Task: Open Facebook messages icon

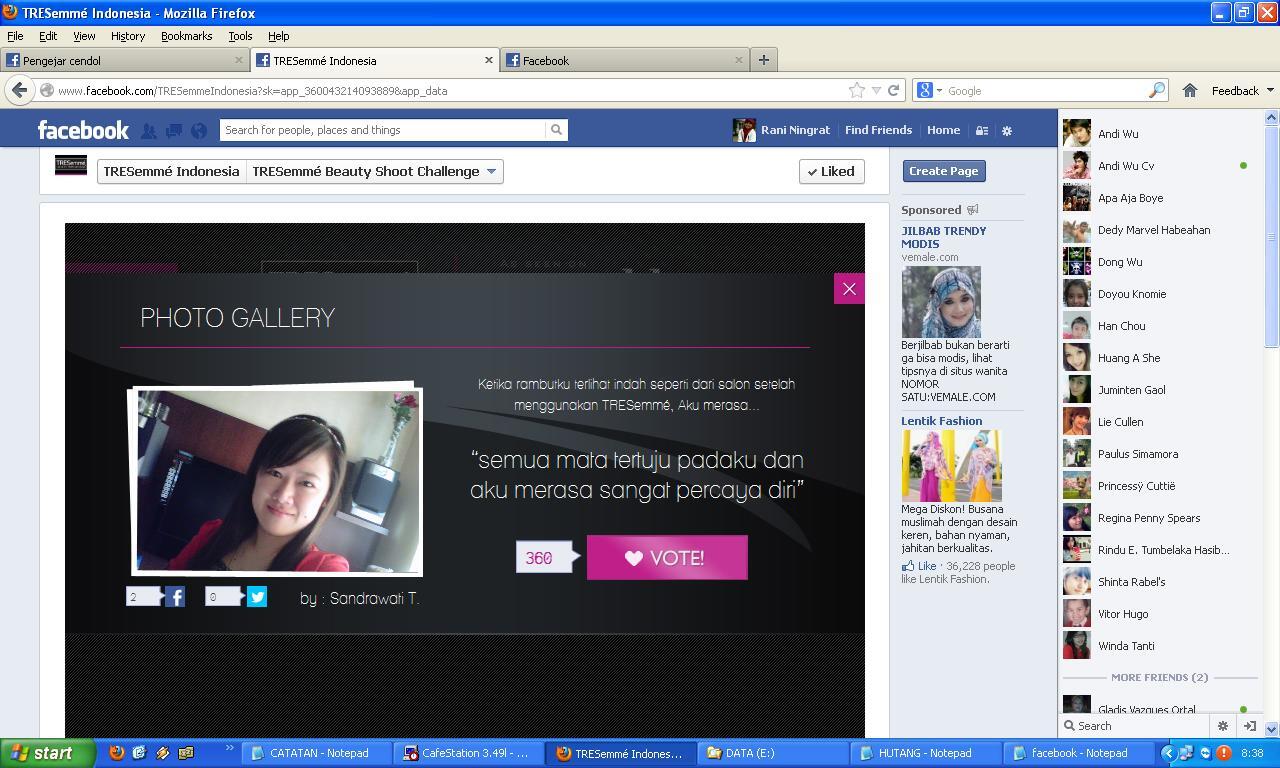Action: (x=173, y=130)
